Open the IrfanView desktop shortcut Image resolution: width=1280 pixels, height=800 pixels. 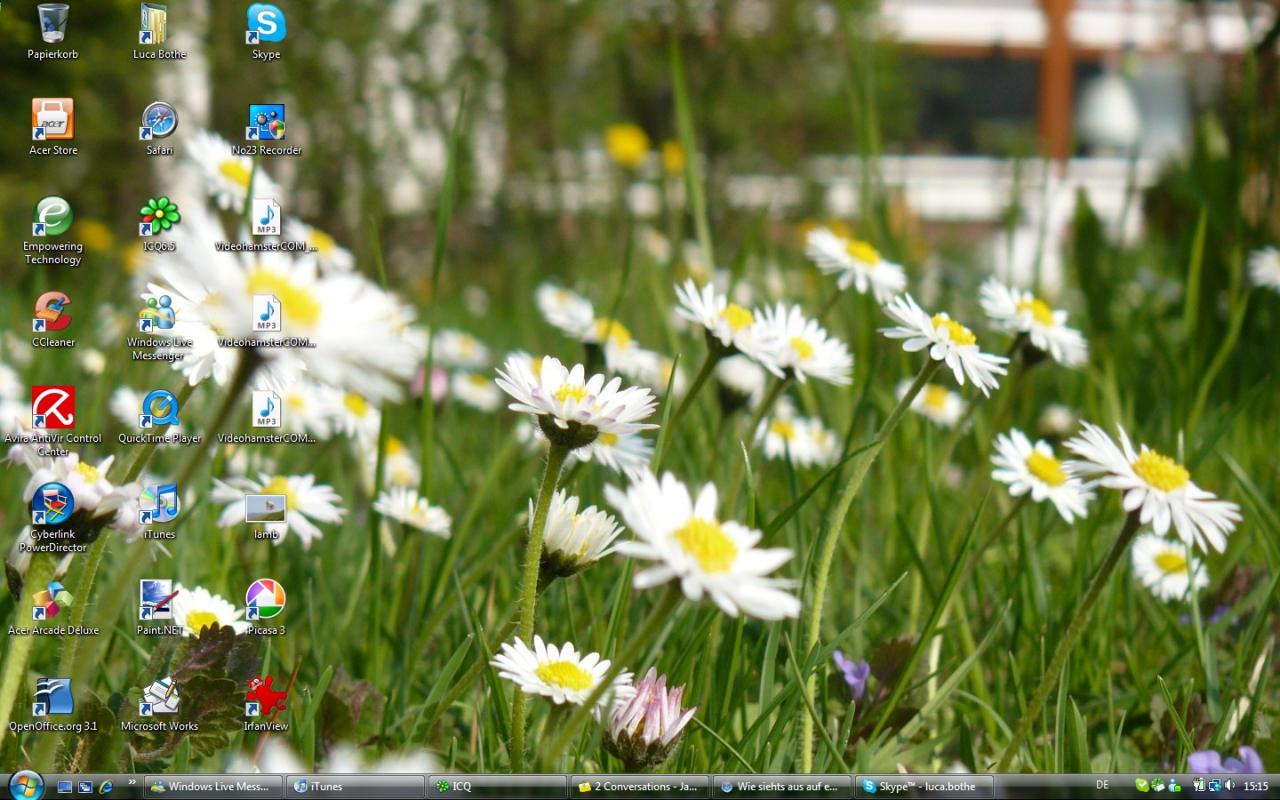tap(265, 696)
